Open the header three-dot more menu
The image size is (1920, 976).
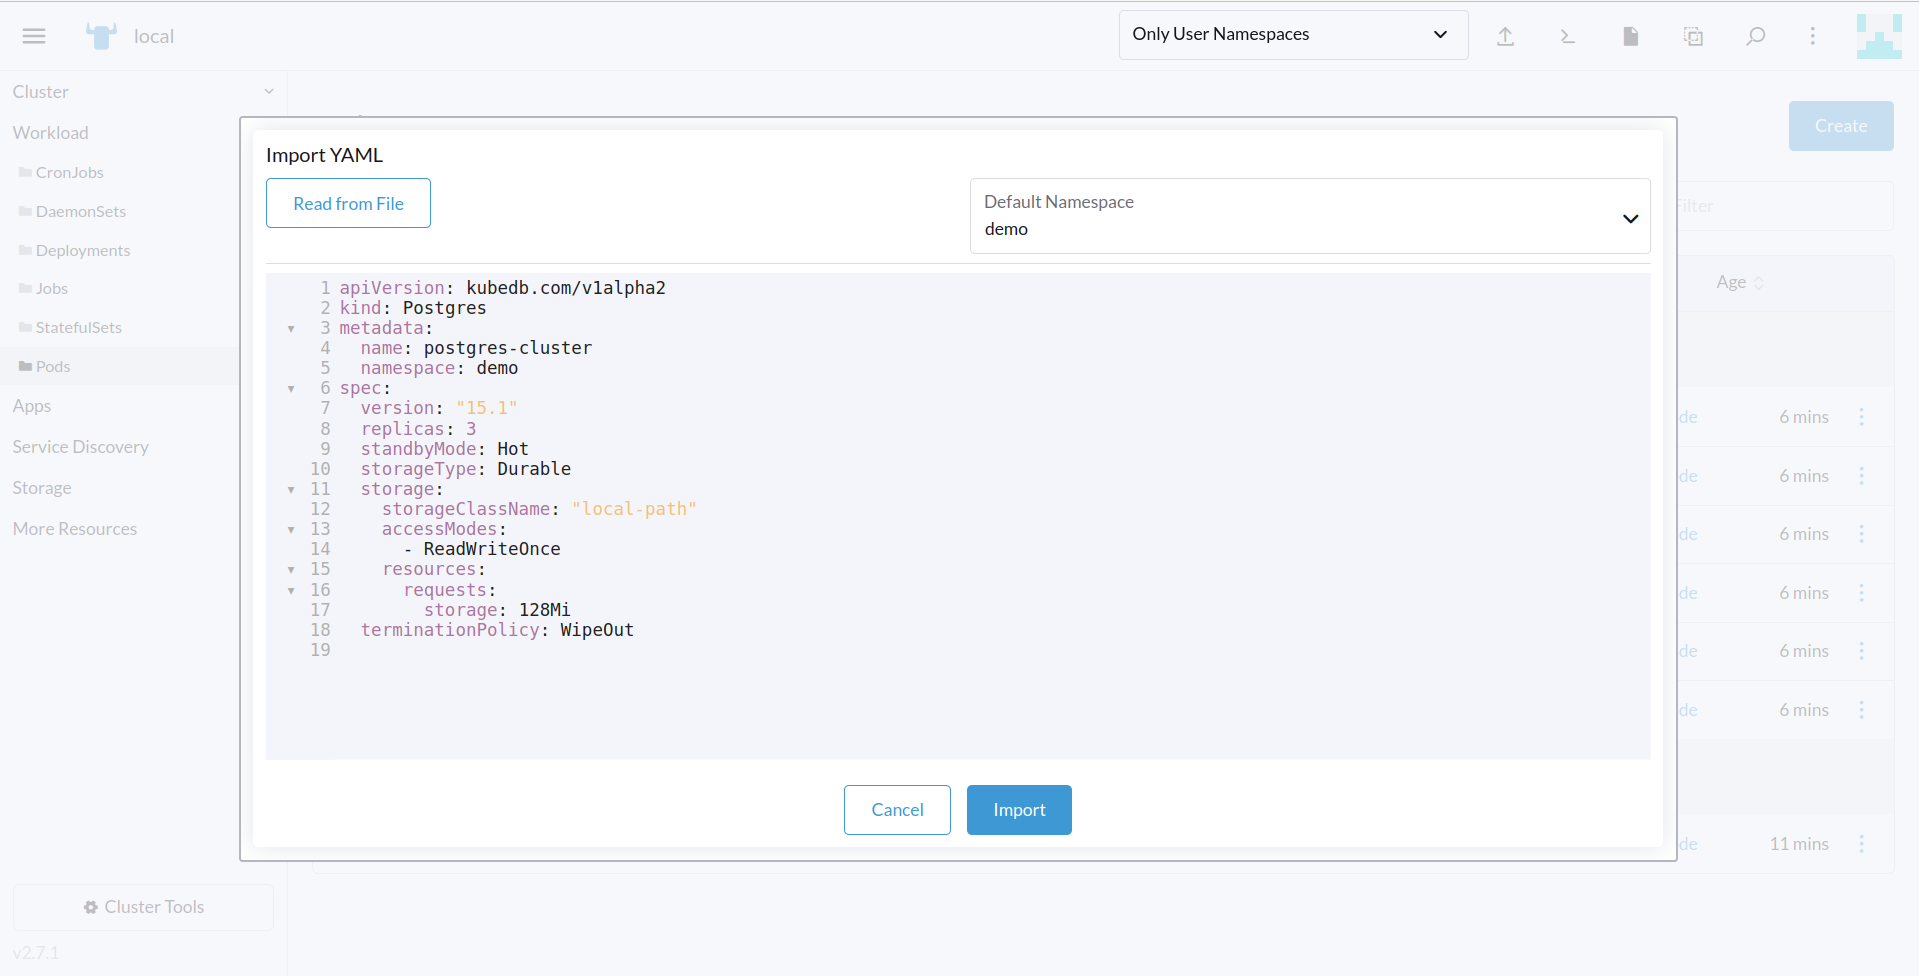point(1812,37)
